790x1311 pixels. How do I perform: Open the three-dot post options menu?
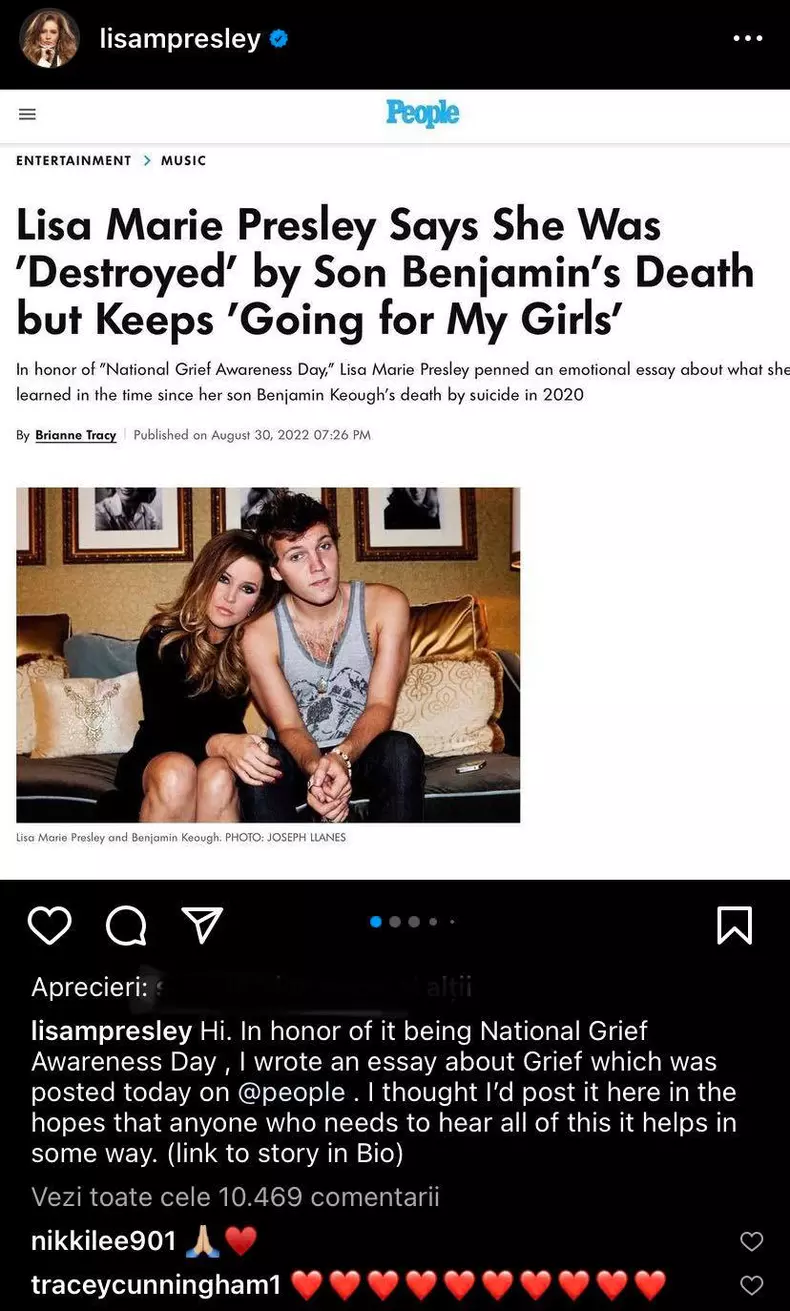pyautogui.click(x=748, y=39)
